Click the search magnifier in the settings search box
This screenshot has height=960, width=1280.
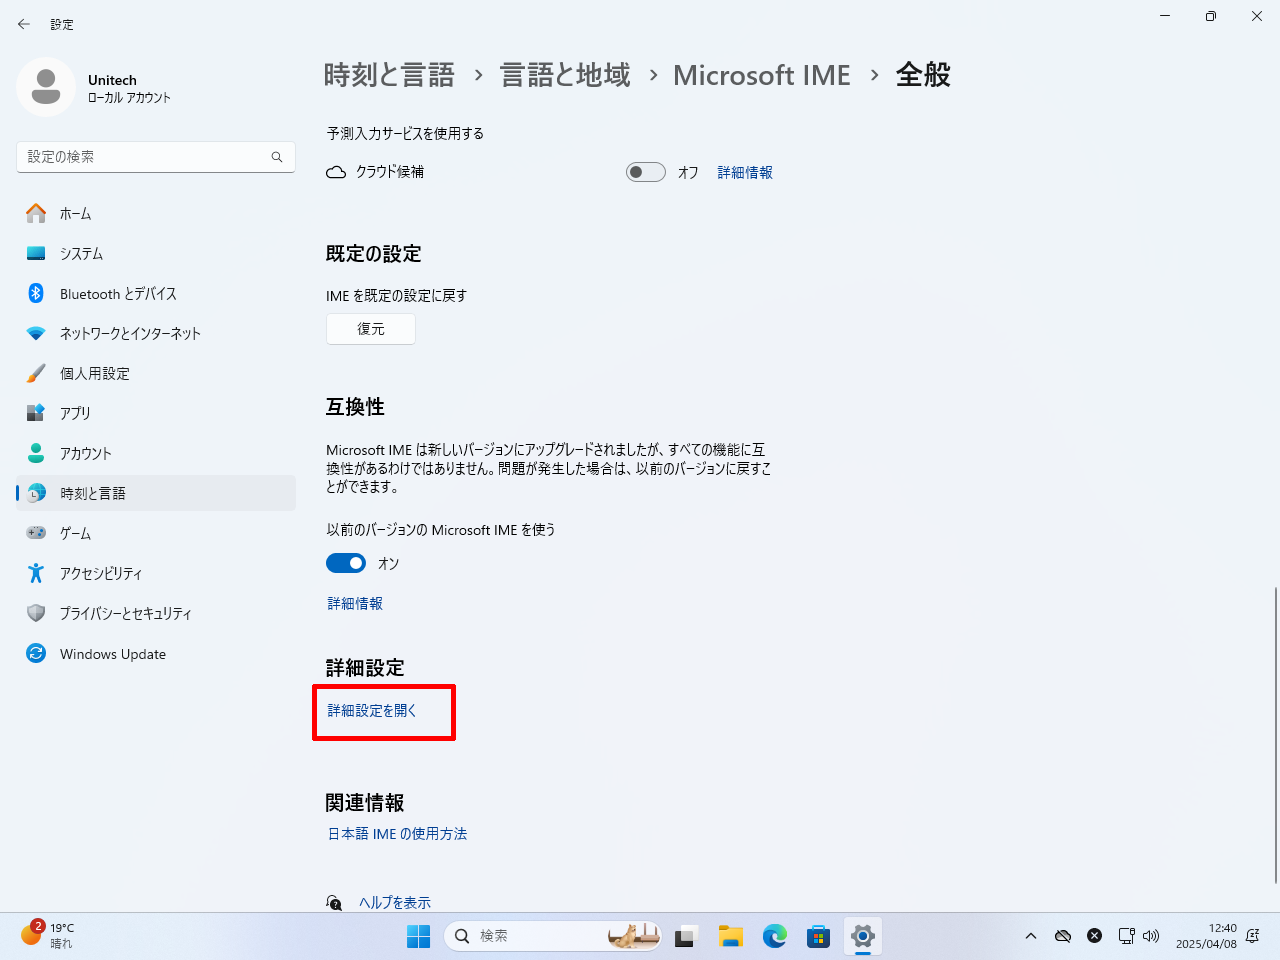coord(277,157)
